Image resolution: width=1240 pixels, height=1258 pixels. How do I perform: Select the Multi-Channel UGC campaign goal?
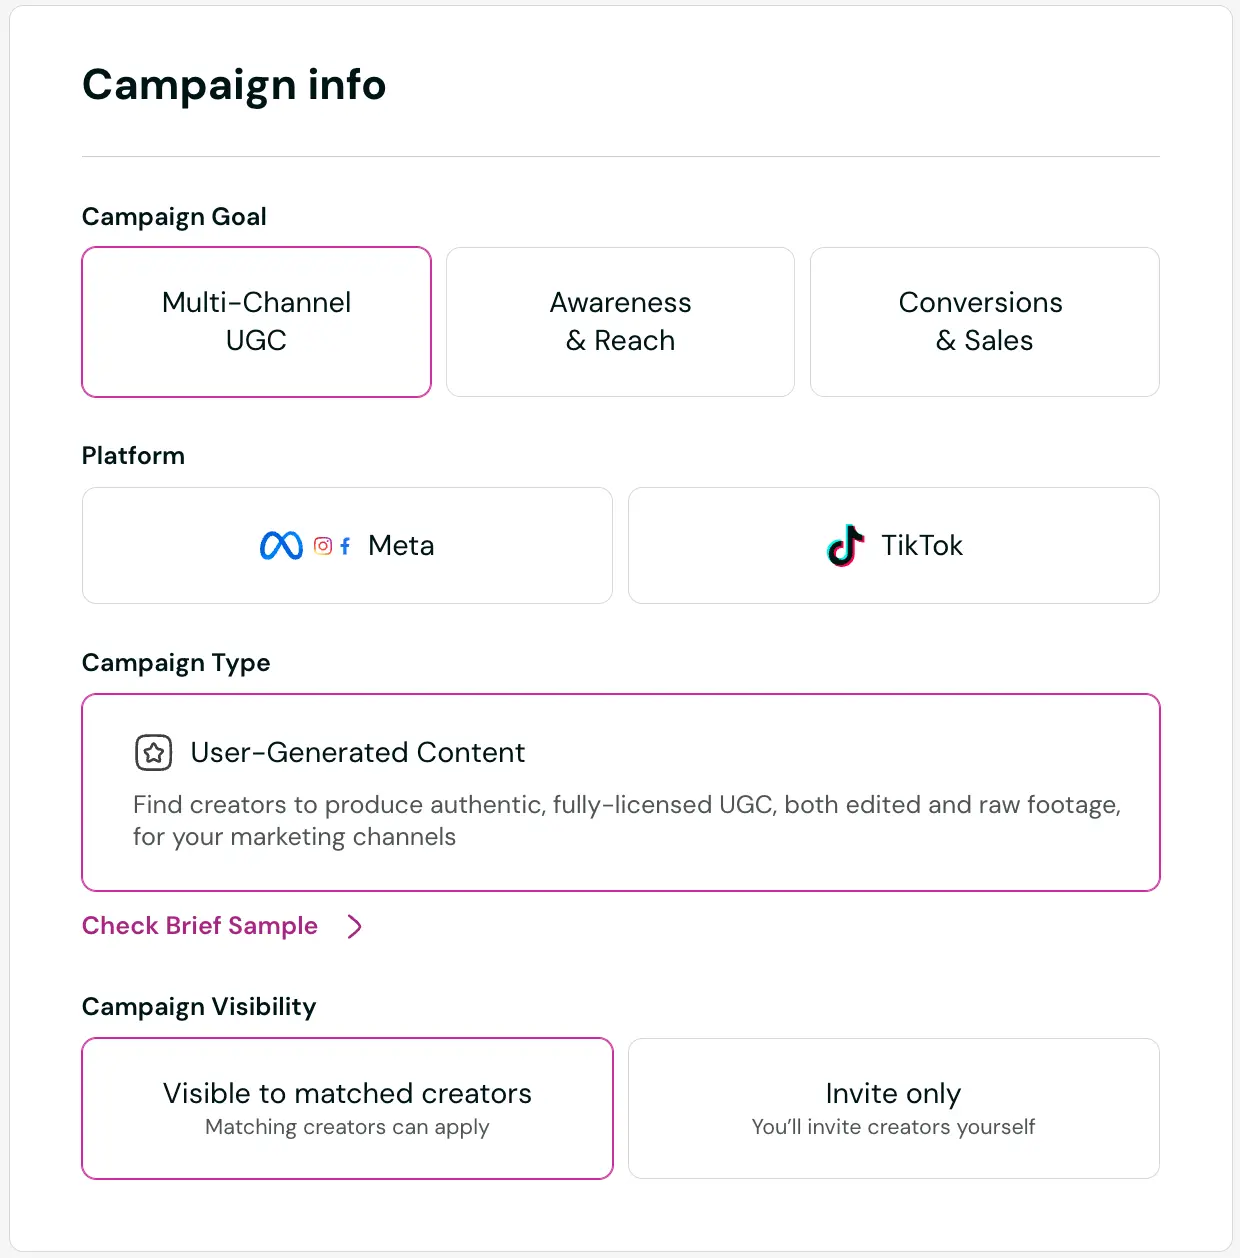[x=256, y=321]
